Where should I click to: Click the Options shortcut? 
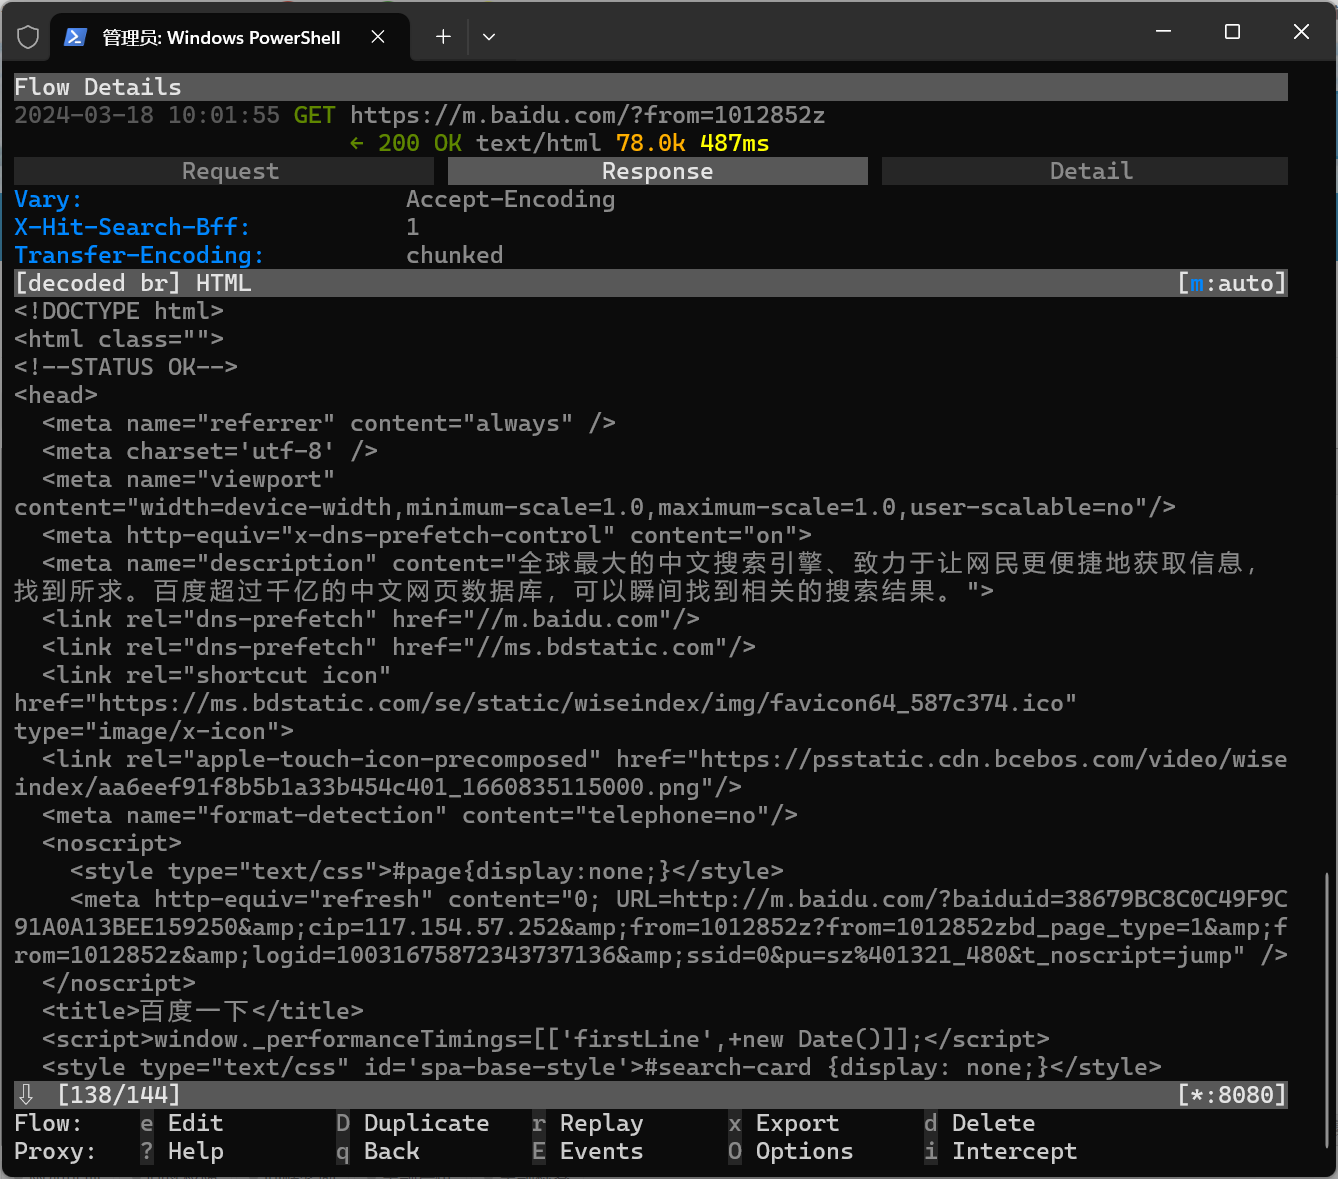(791, 1151)
